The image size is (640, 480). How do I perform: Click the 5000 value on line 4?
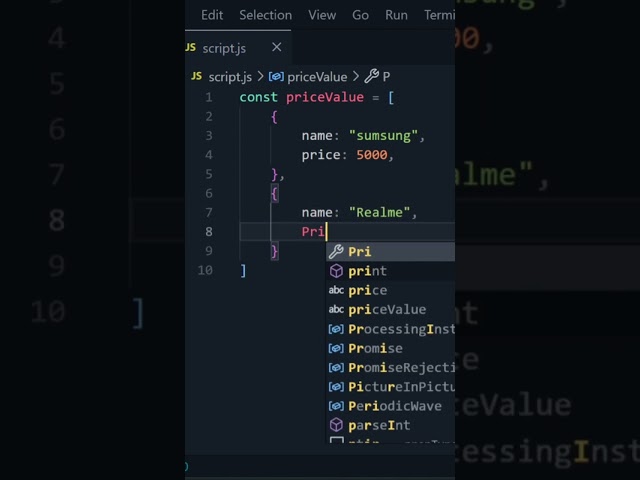(372, 155)
